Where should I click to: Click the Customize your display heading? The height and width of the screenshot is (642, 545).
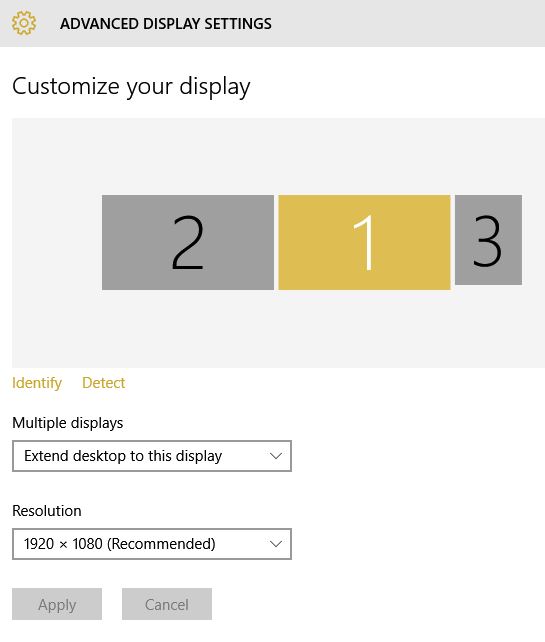[131, 87]
